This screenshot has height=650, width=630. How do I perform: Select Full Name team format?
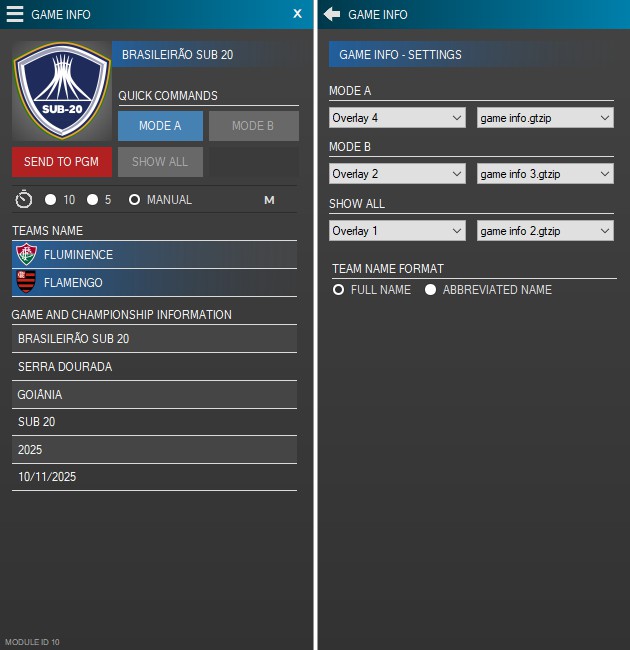click(339, 290)
